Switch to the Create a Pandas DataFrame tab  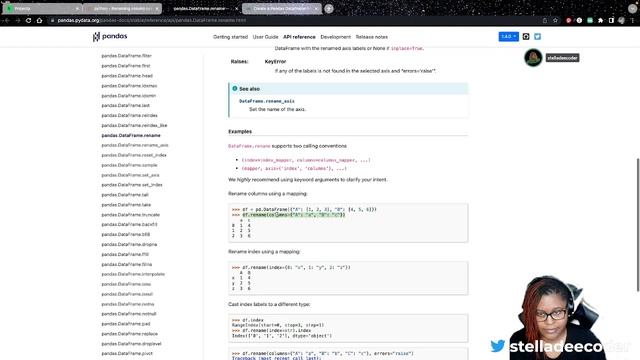(x=282, y=9)
